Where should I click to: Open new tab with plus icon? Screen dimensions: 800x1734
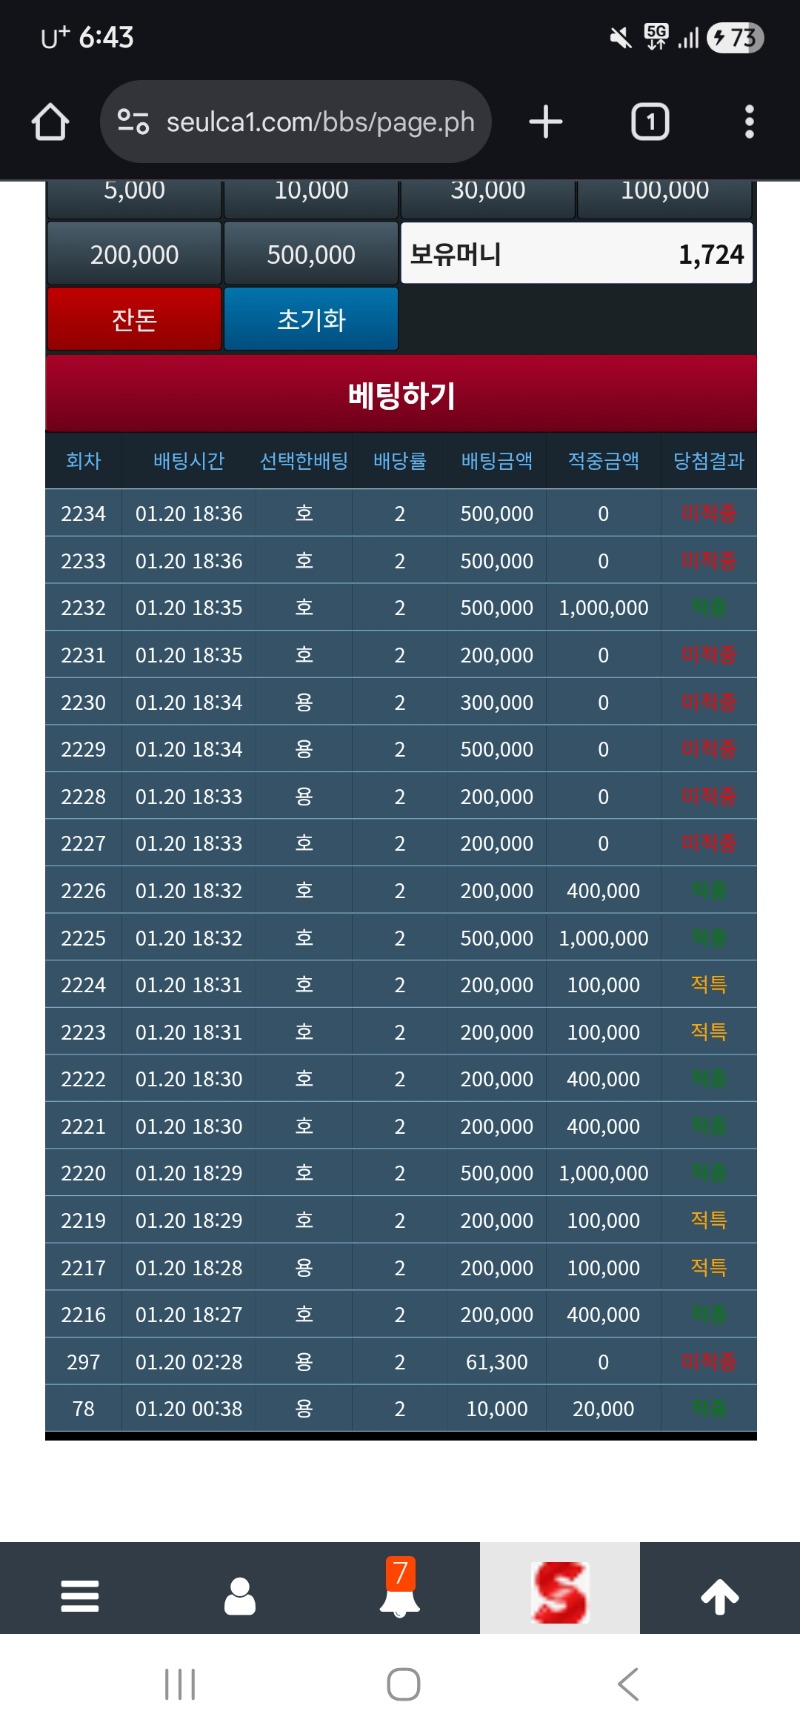[545, 122]
